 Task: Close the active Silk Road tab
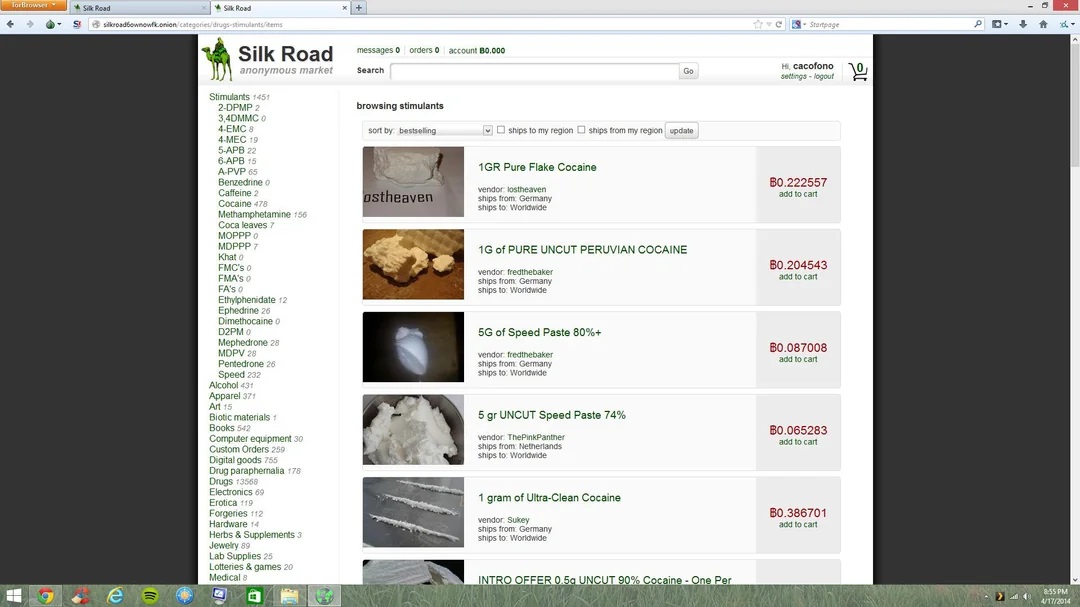(344, 8)
